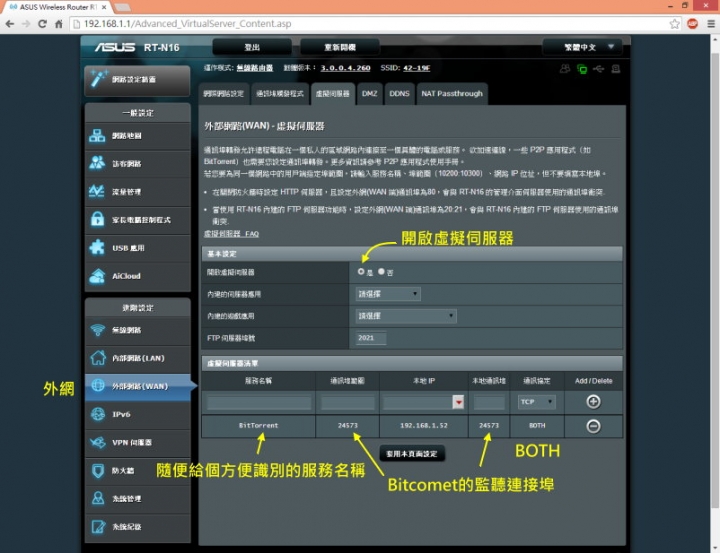Screen dimensions: 720x553
Task: Click the operation mode wireless router link
Action: (x=255, y=68)
